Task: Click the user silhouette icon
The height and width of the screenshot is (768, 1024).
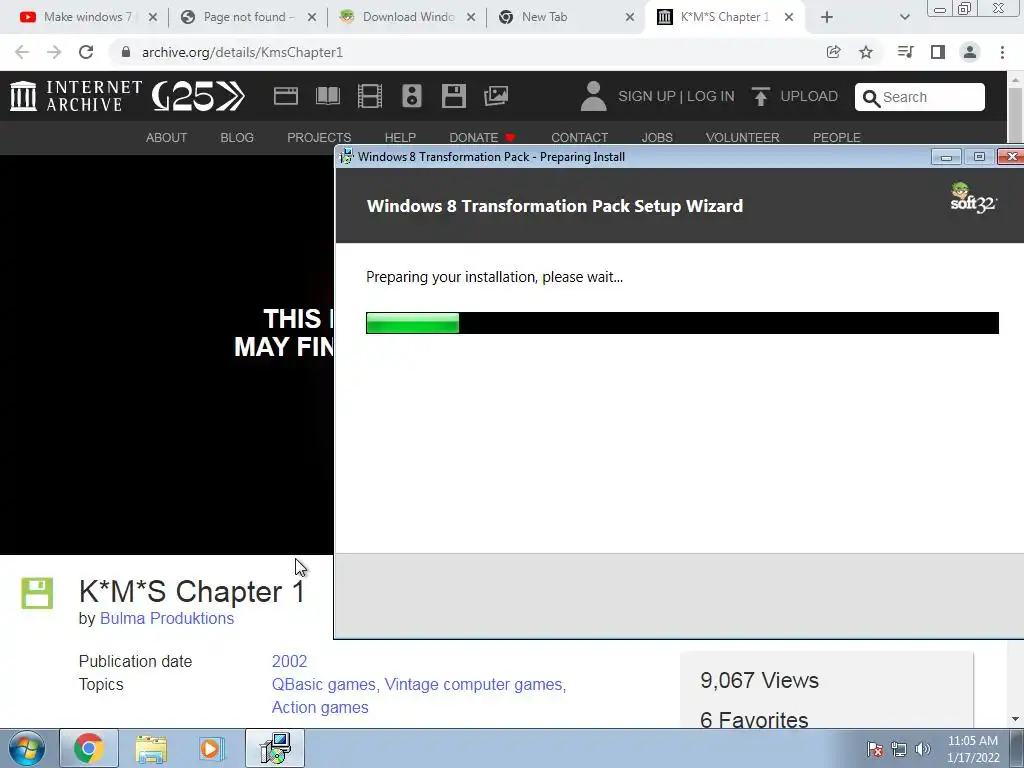Action: pyautogui.click(x=593, y=96)
